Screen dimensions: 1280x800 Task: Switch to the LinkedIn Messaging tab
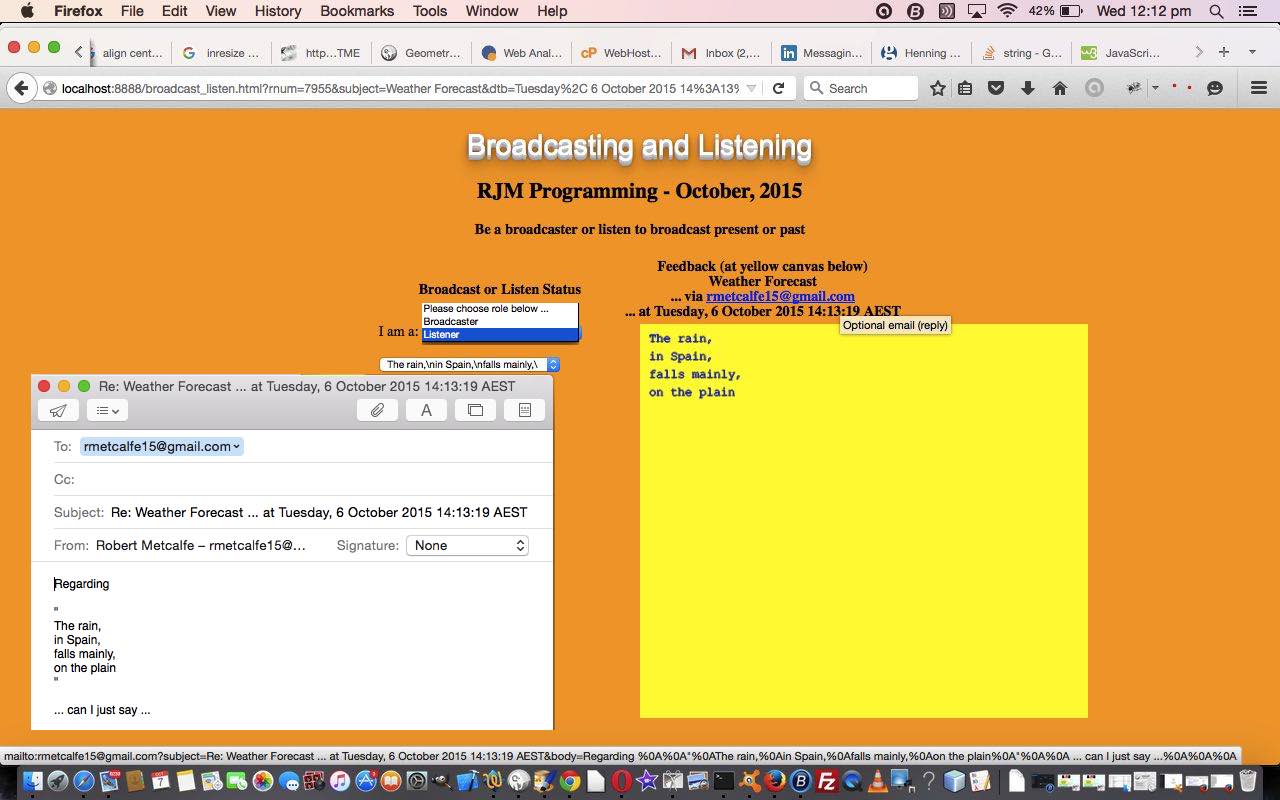(x=821, y=53)
